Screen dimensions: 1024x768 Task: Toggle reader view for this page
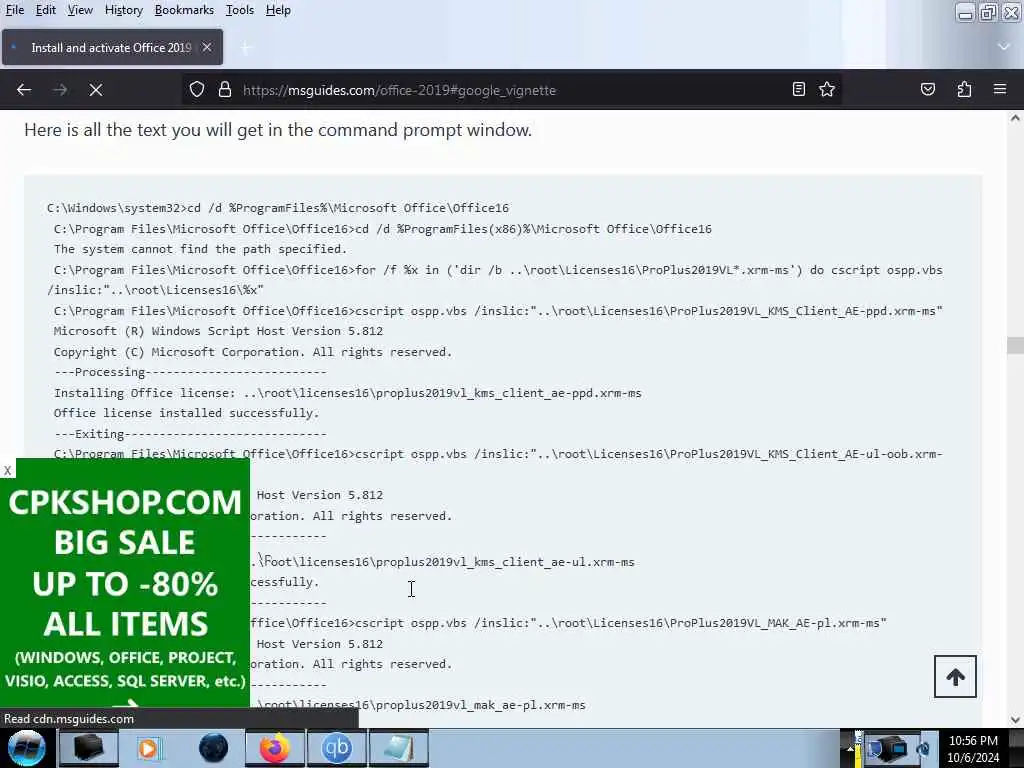(x=799, y=89)
